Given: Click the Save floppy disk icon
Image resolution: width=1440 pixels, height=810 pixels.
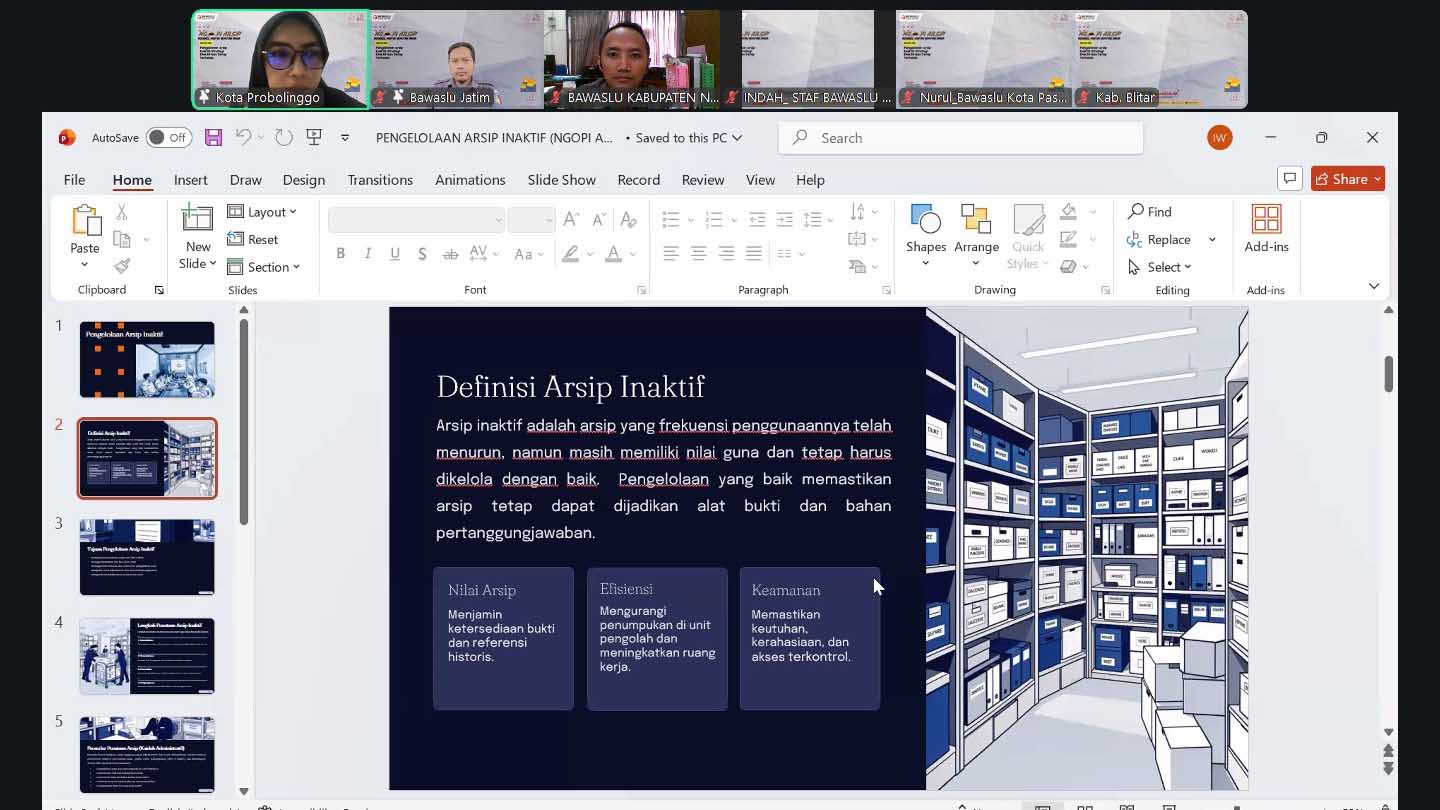Looking at the screenshot, I should pos(213,138).
